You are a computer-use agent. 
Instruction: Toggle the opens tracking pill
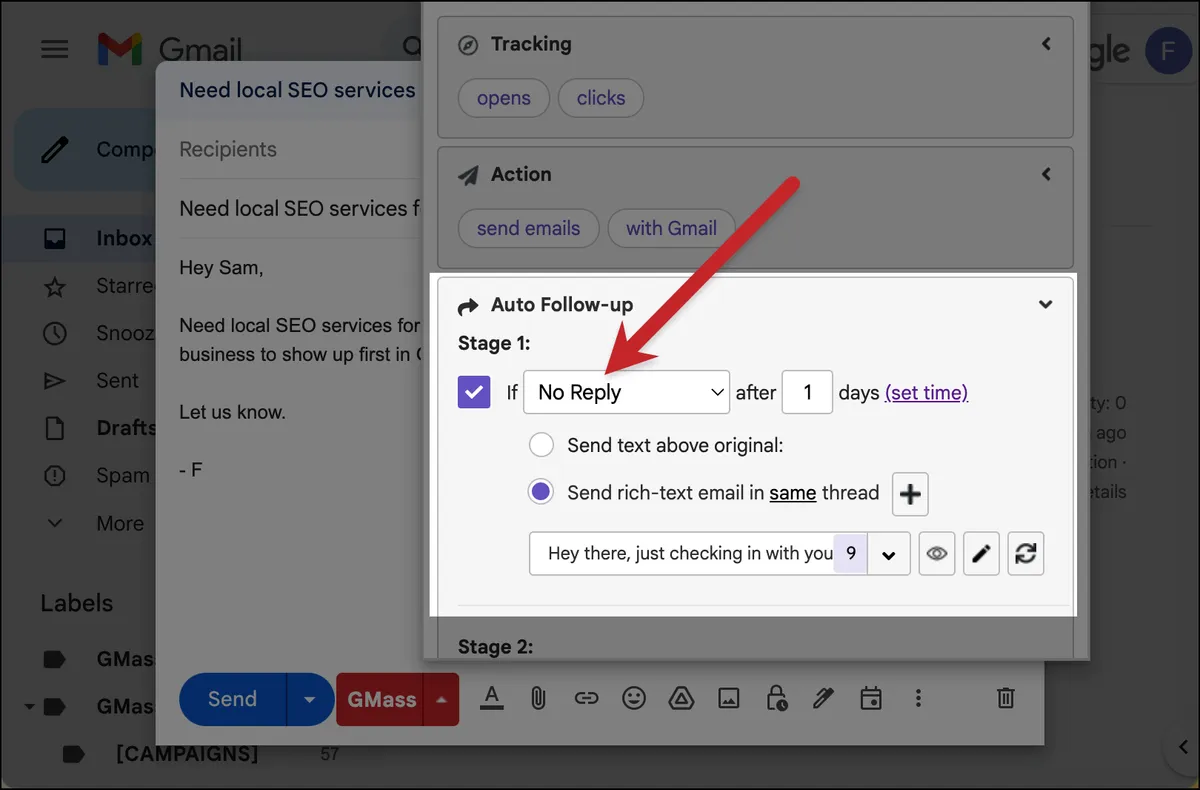(x=504, y=98)
